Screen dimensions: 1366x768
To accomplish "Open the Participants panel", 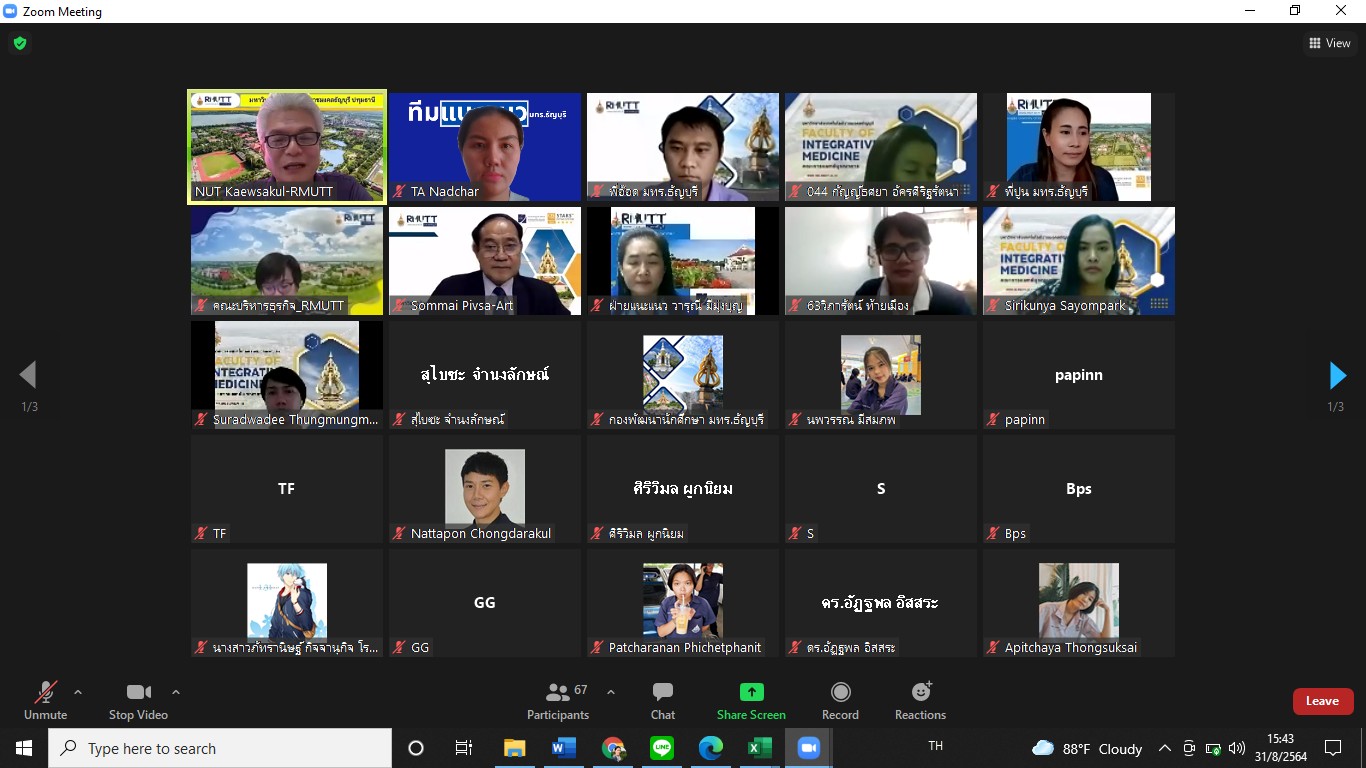I will click(x=558, y=700).
